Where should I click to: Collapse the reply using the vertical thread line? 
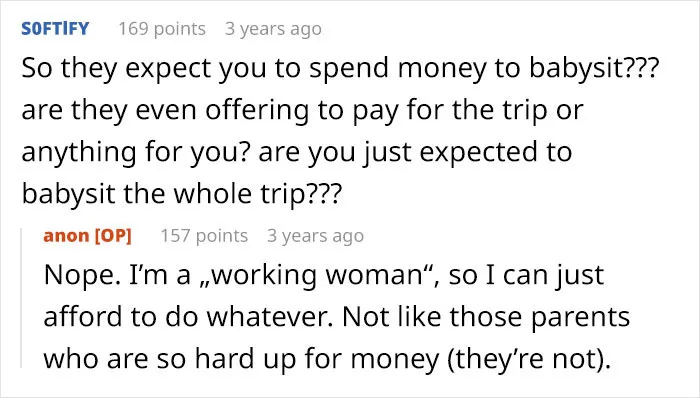(x=22, y=298)
